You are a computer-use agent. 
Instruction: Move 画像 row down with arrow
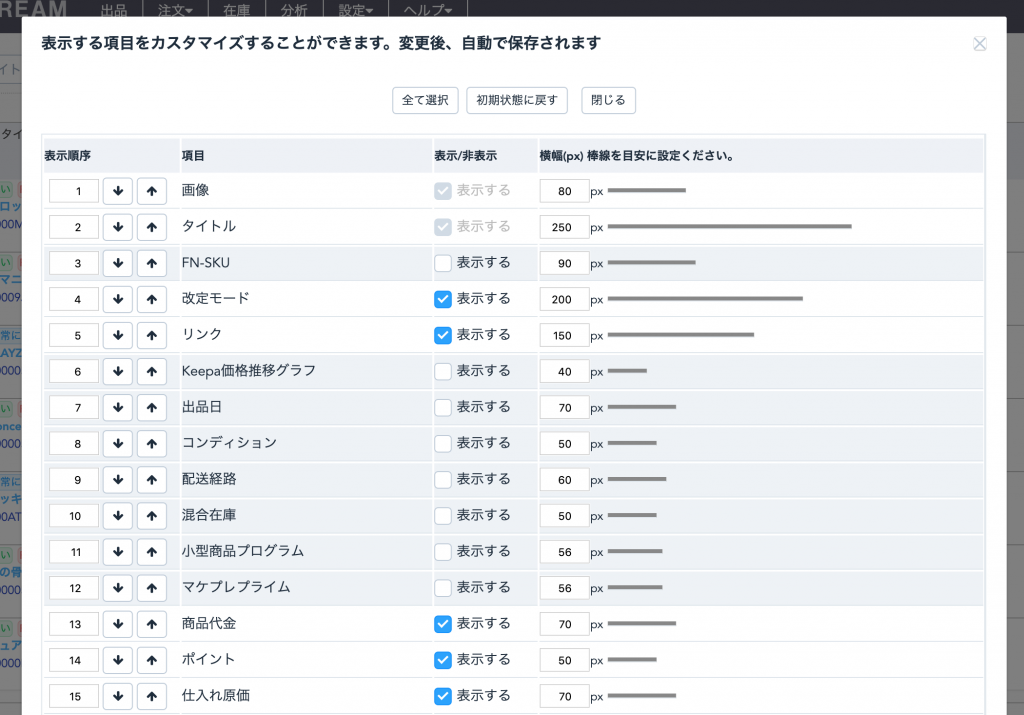coord(118,191)
